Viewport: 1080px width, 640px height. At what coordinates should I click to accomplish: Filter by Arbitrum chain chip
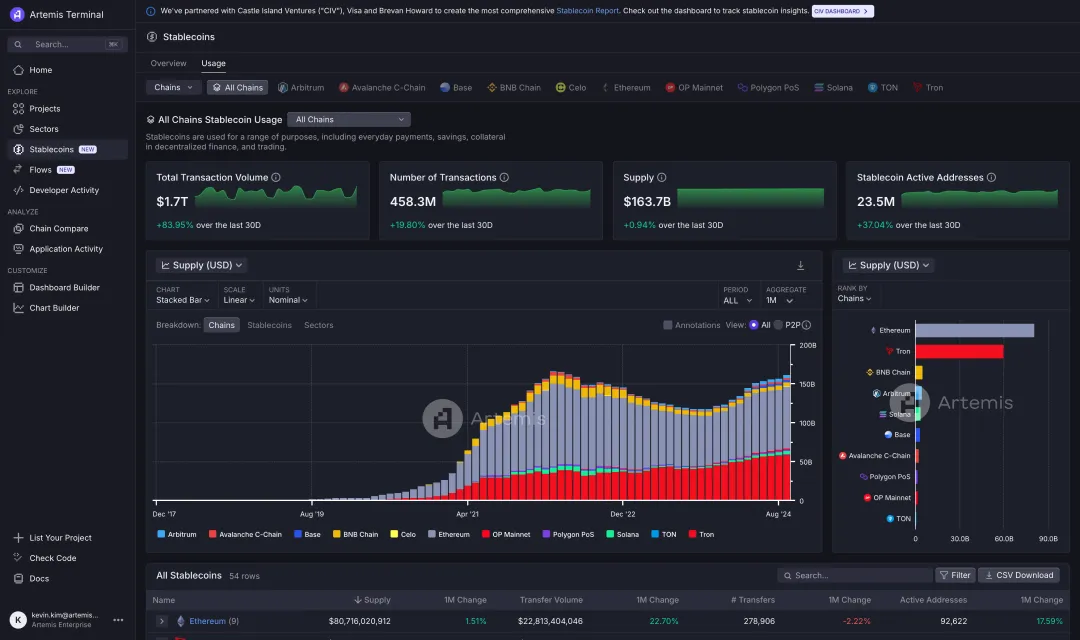[x=301, y=87]
